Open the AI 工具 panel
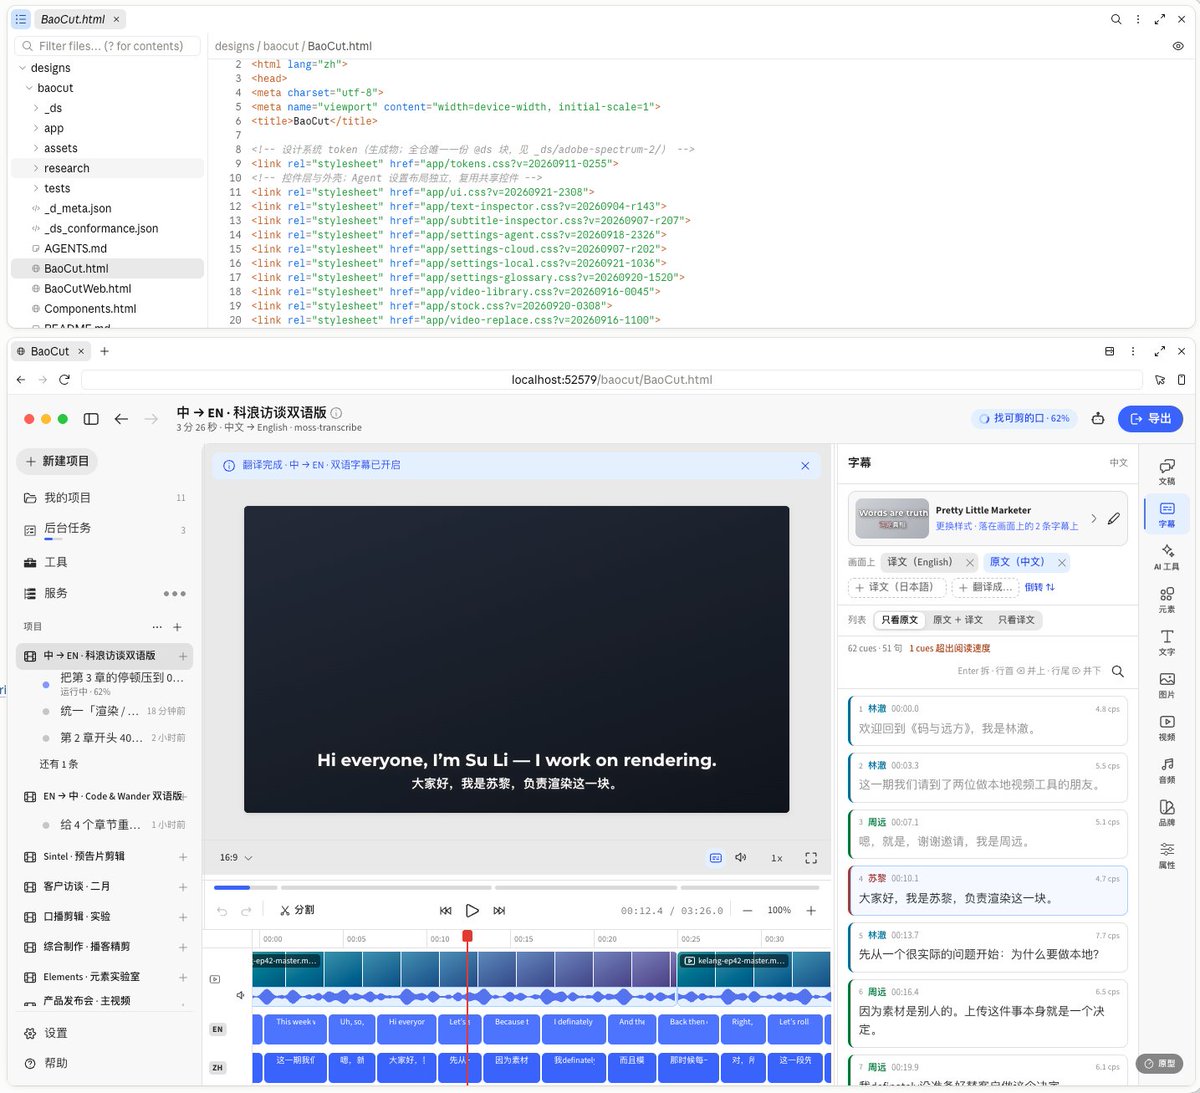Viewport: 1200px width, 1093px height. [x=1166, y=557]
